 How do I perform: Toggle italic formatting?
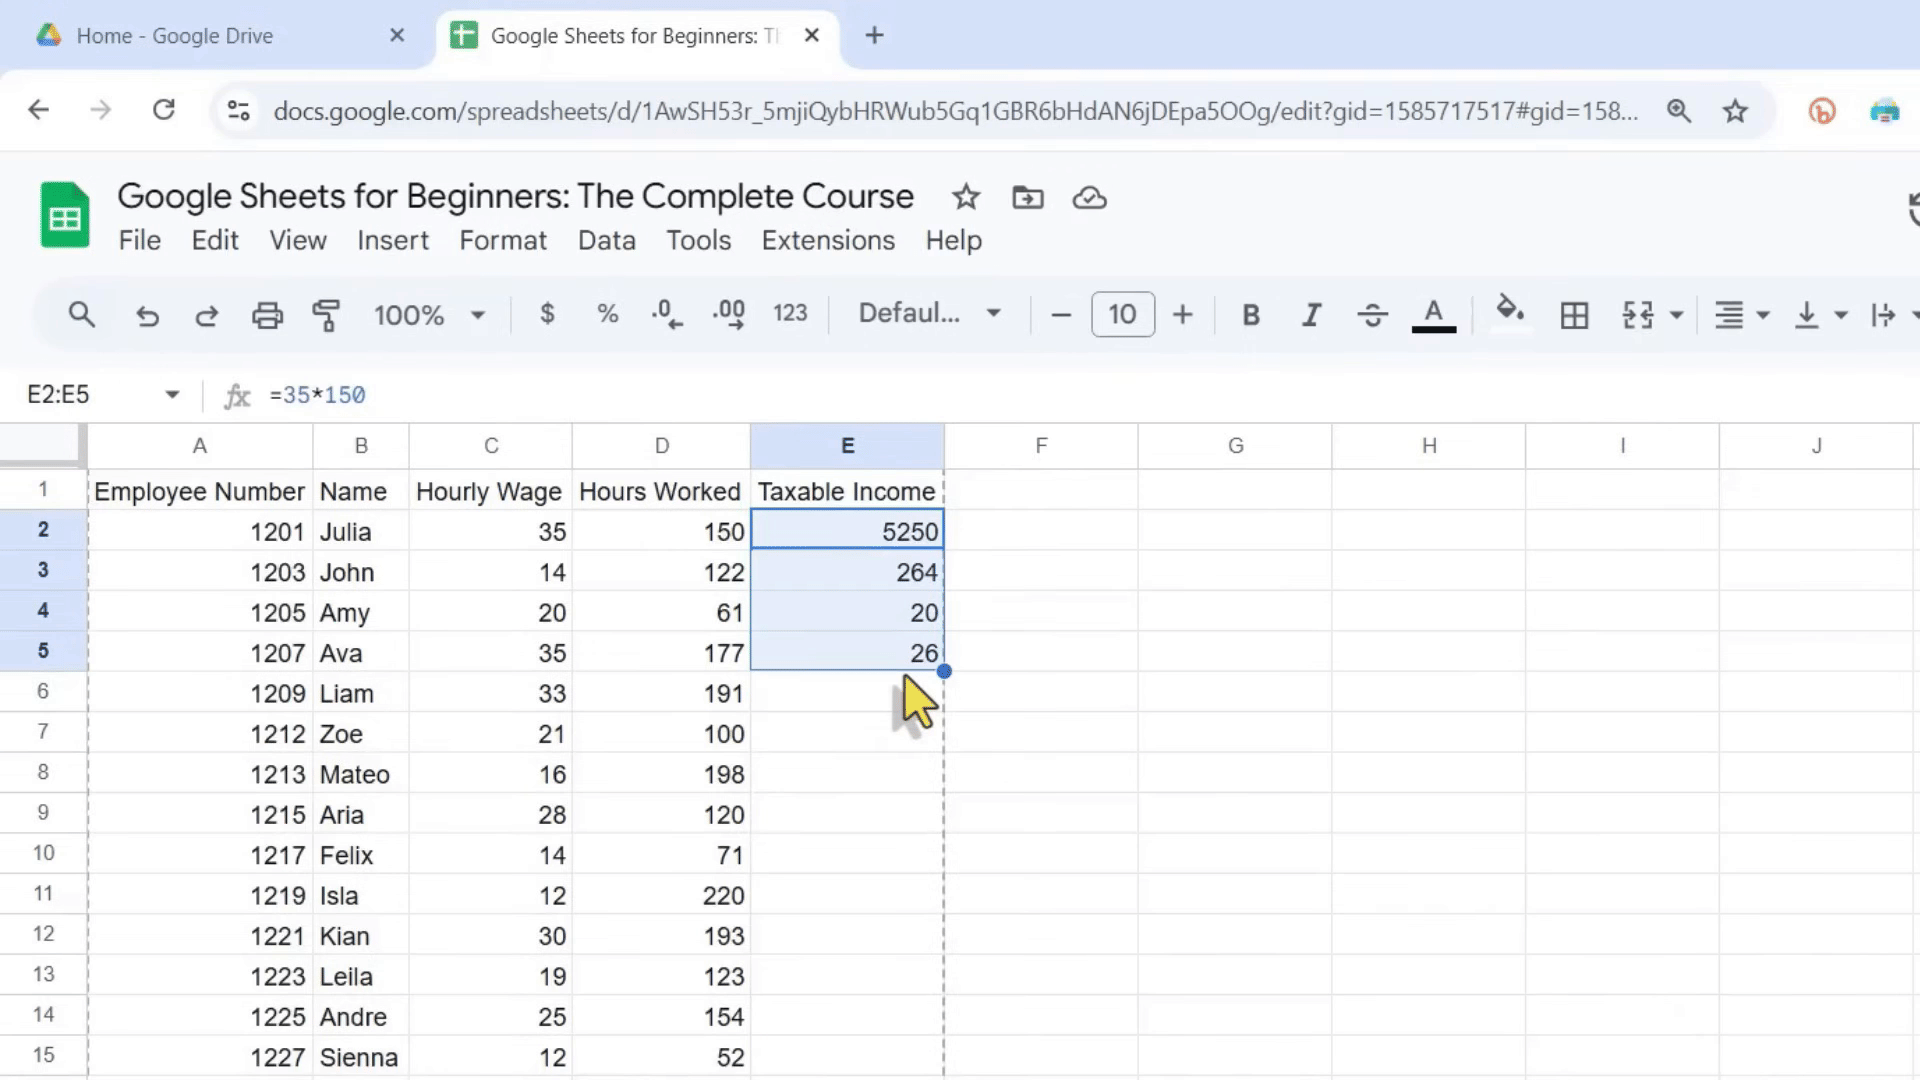point(1310,314)
